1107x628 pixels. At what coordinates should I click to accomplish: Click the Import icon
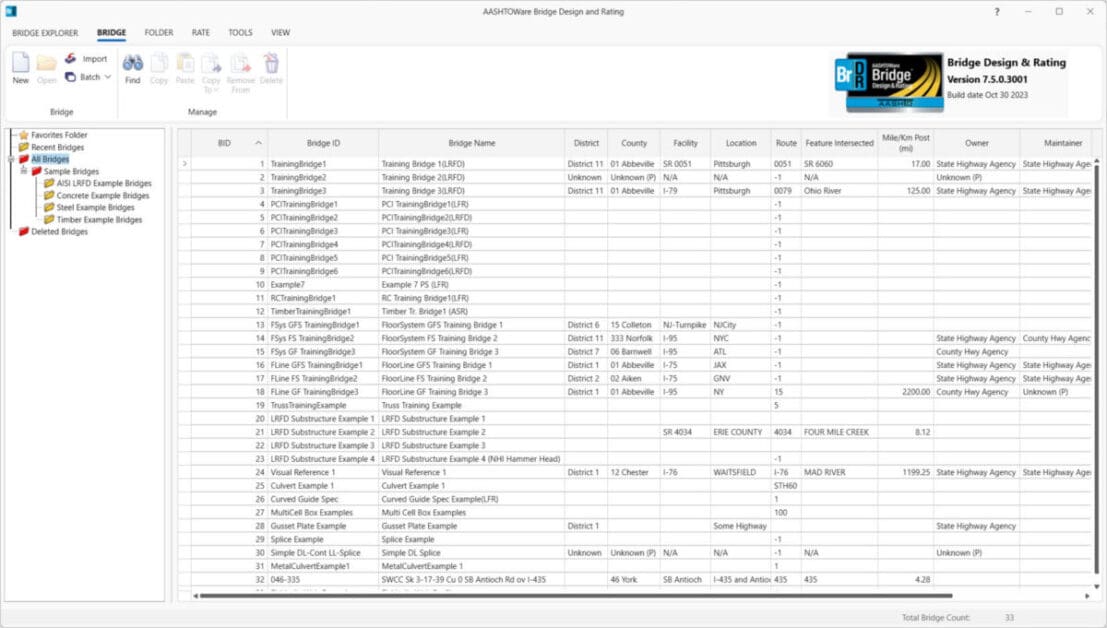71,59
